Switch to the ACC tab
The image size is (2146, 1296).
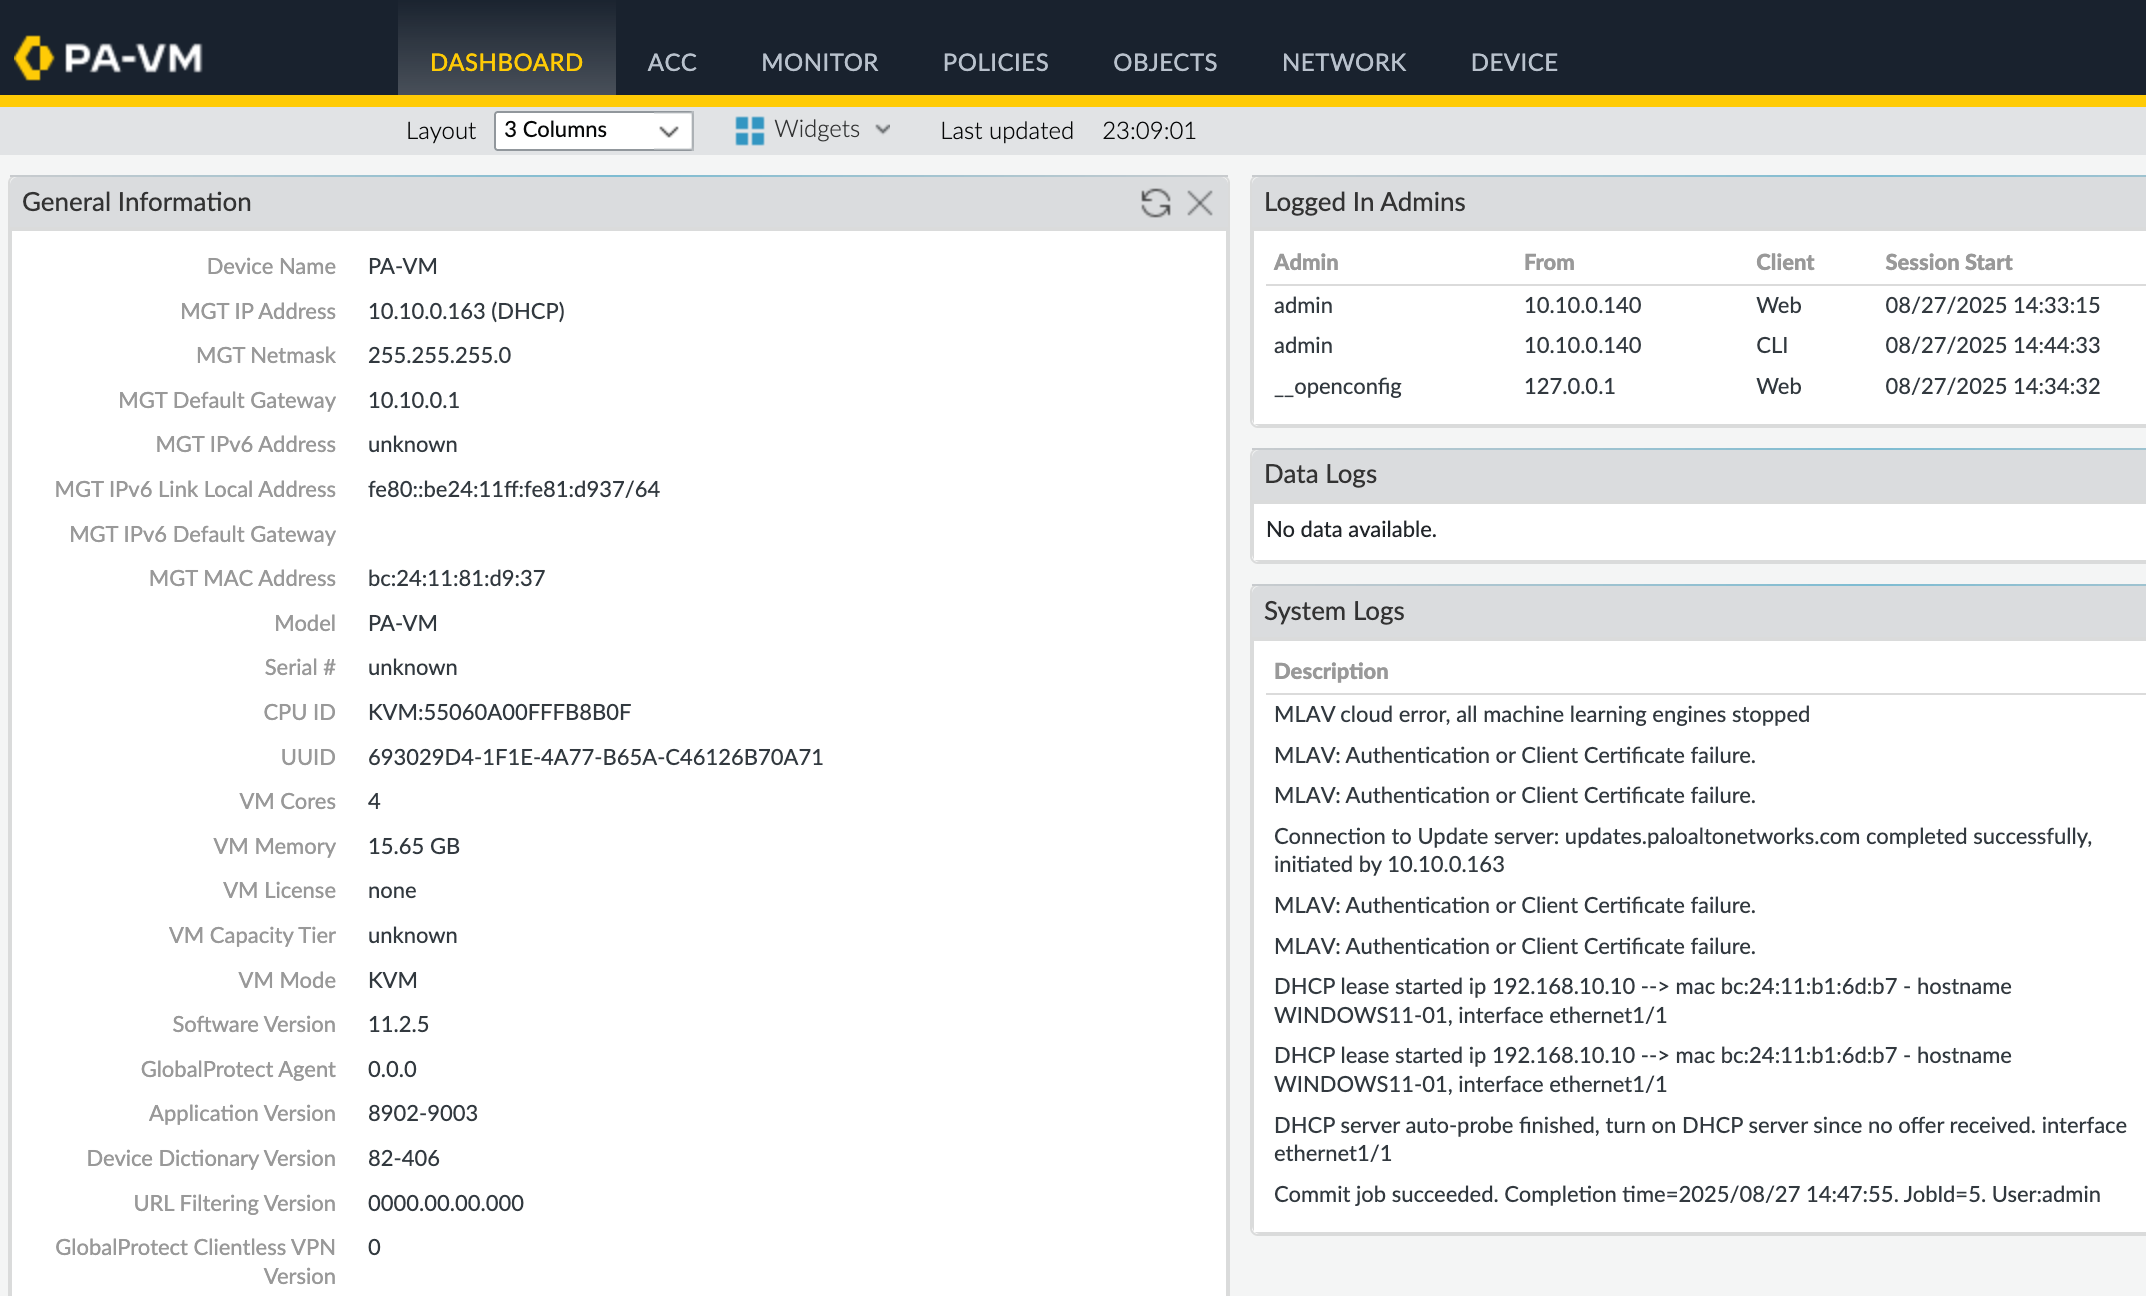click(671, 62)
